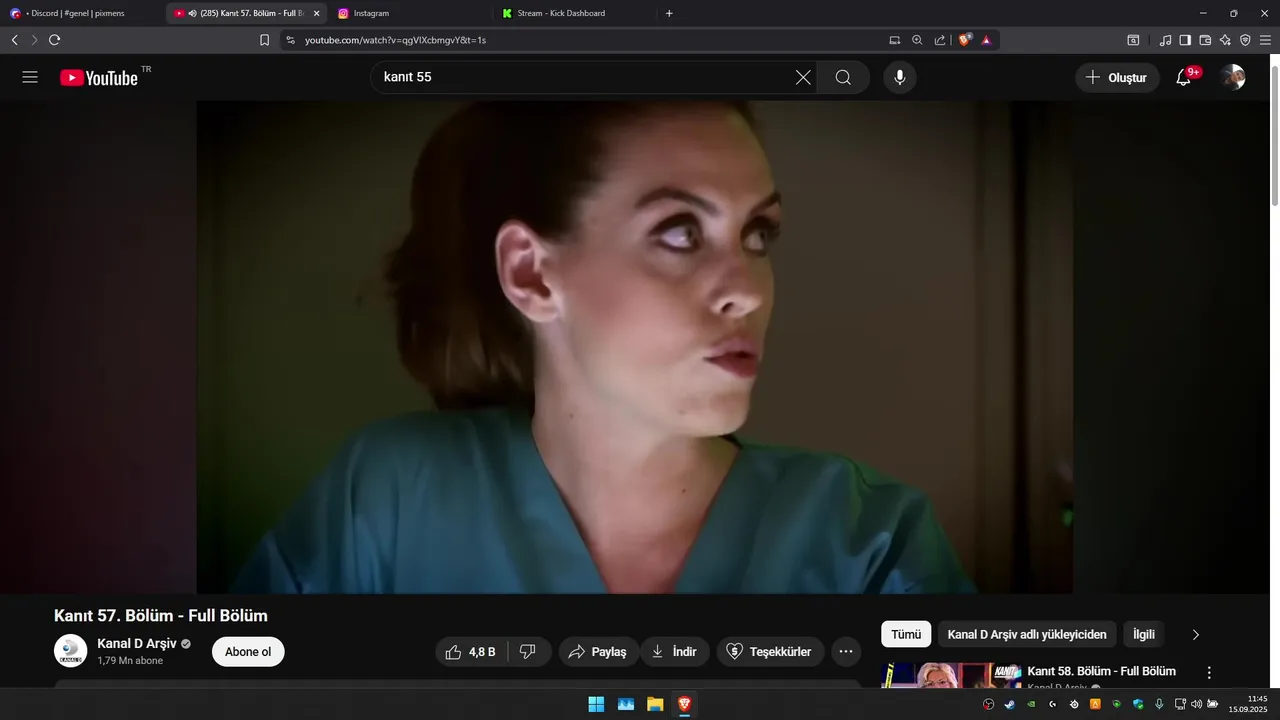
Task: Open Brave VPN shield icon
Action: coord(1245,40)
